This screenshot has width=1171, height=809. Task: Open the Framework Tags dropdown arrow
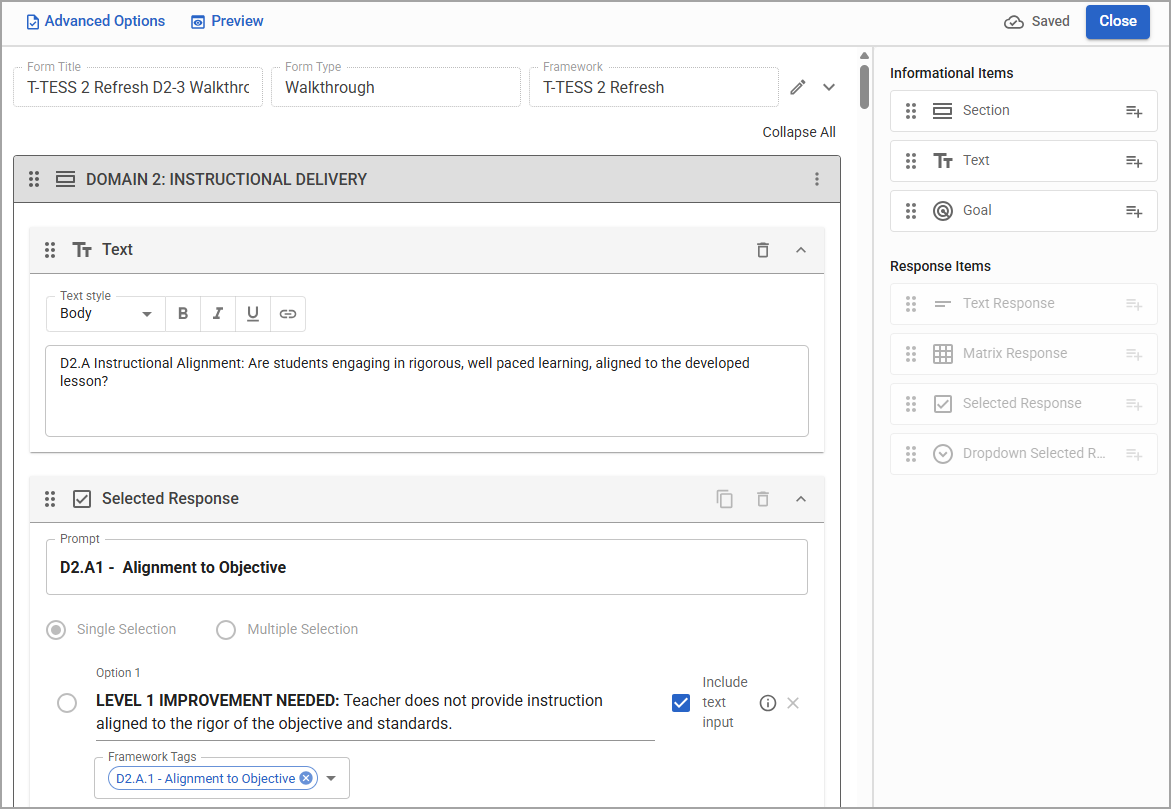332,778
